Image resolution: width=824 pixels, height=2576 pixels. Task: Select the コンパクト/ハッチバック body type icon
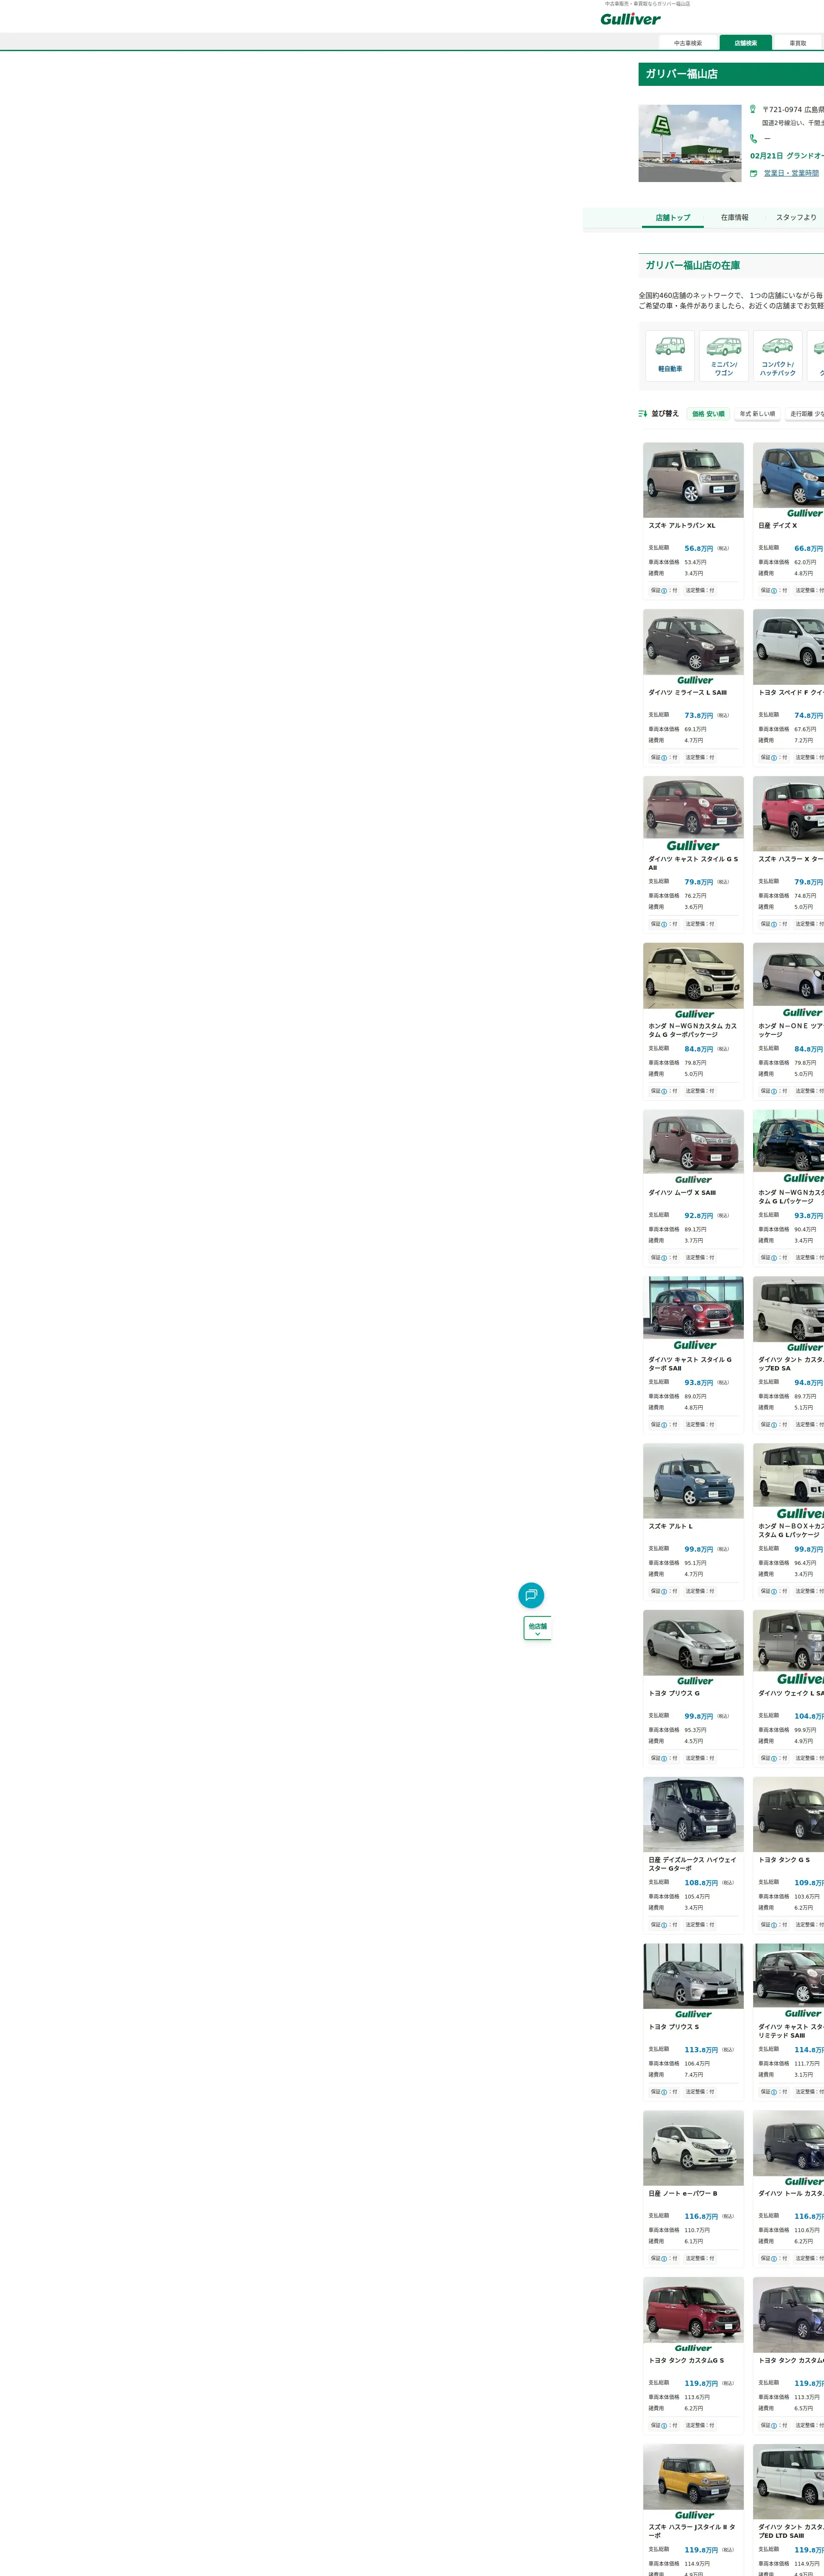(778, 355)
